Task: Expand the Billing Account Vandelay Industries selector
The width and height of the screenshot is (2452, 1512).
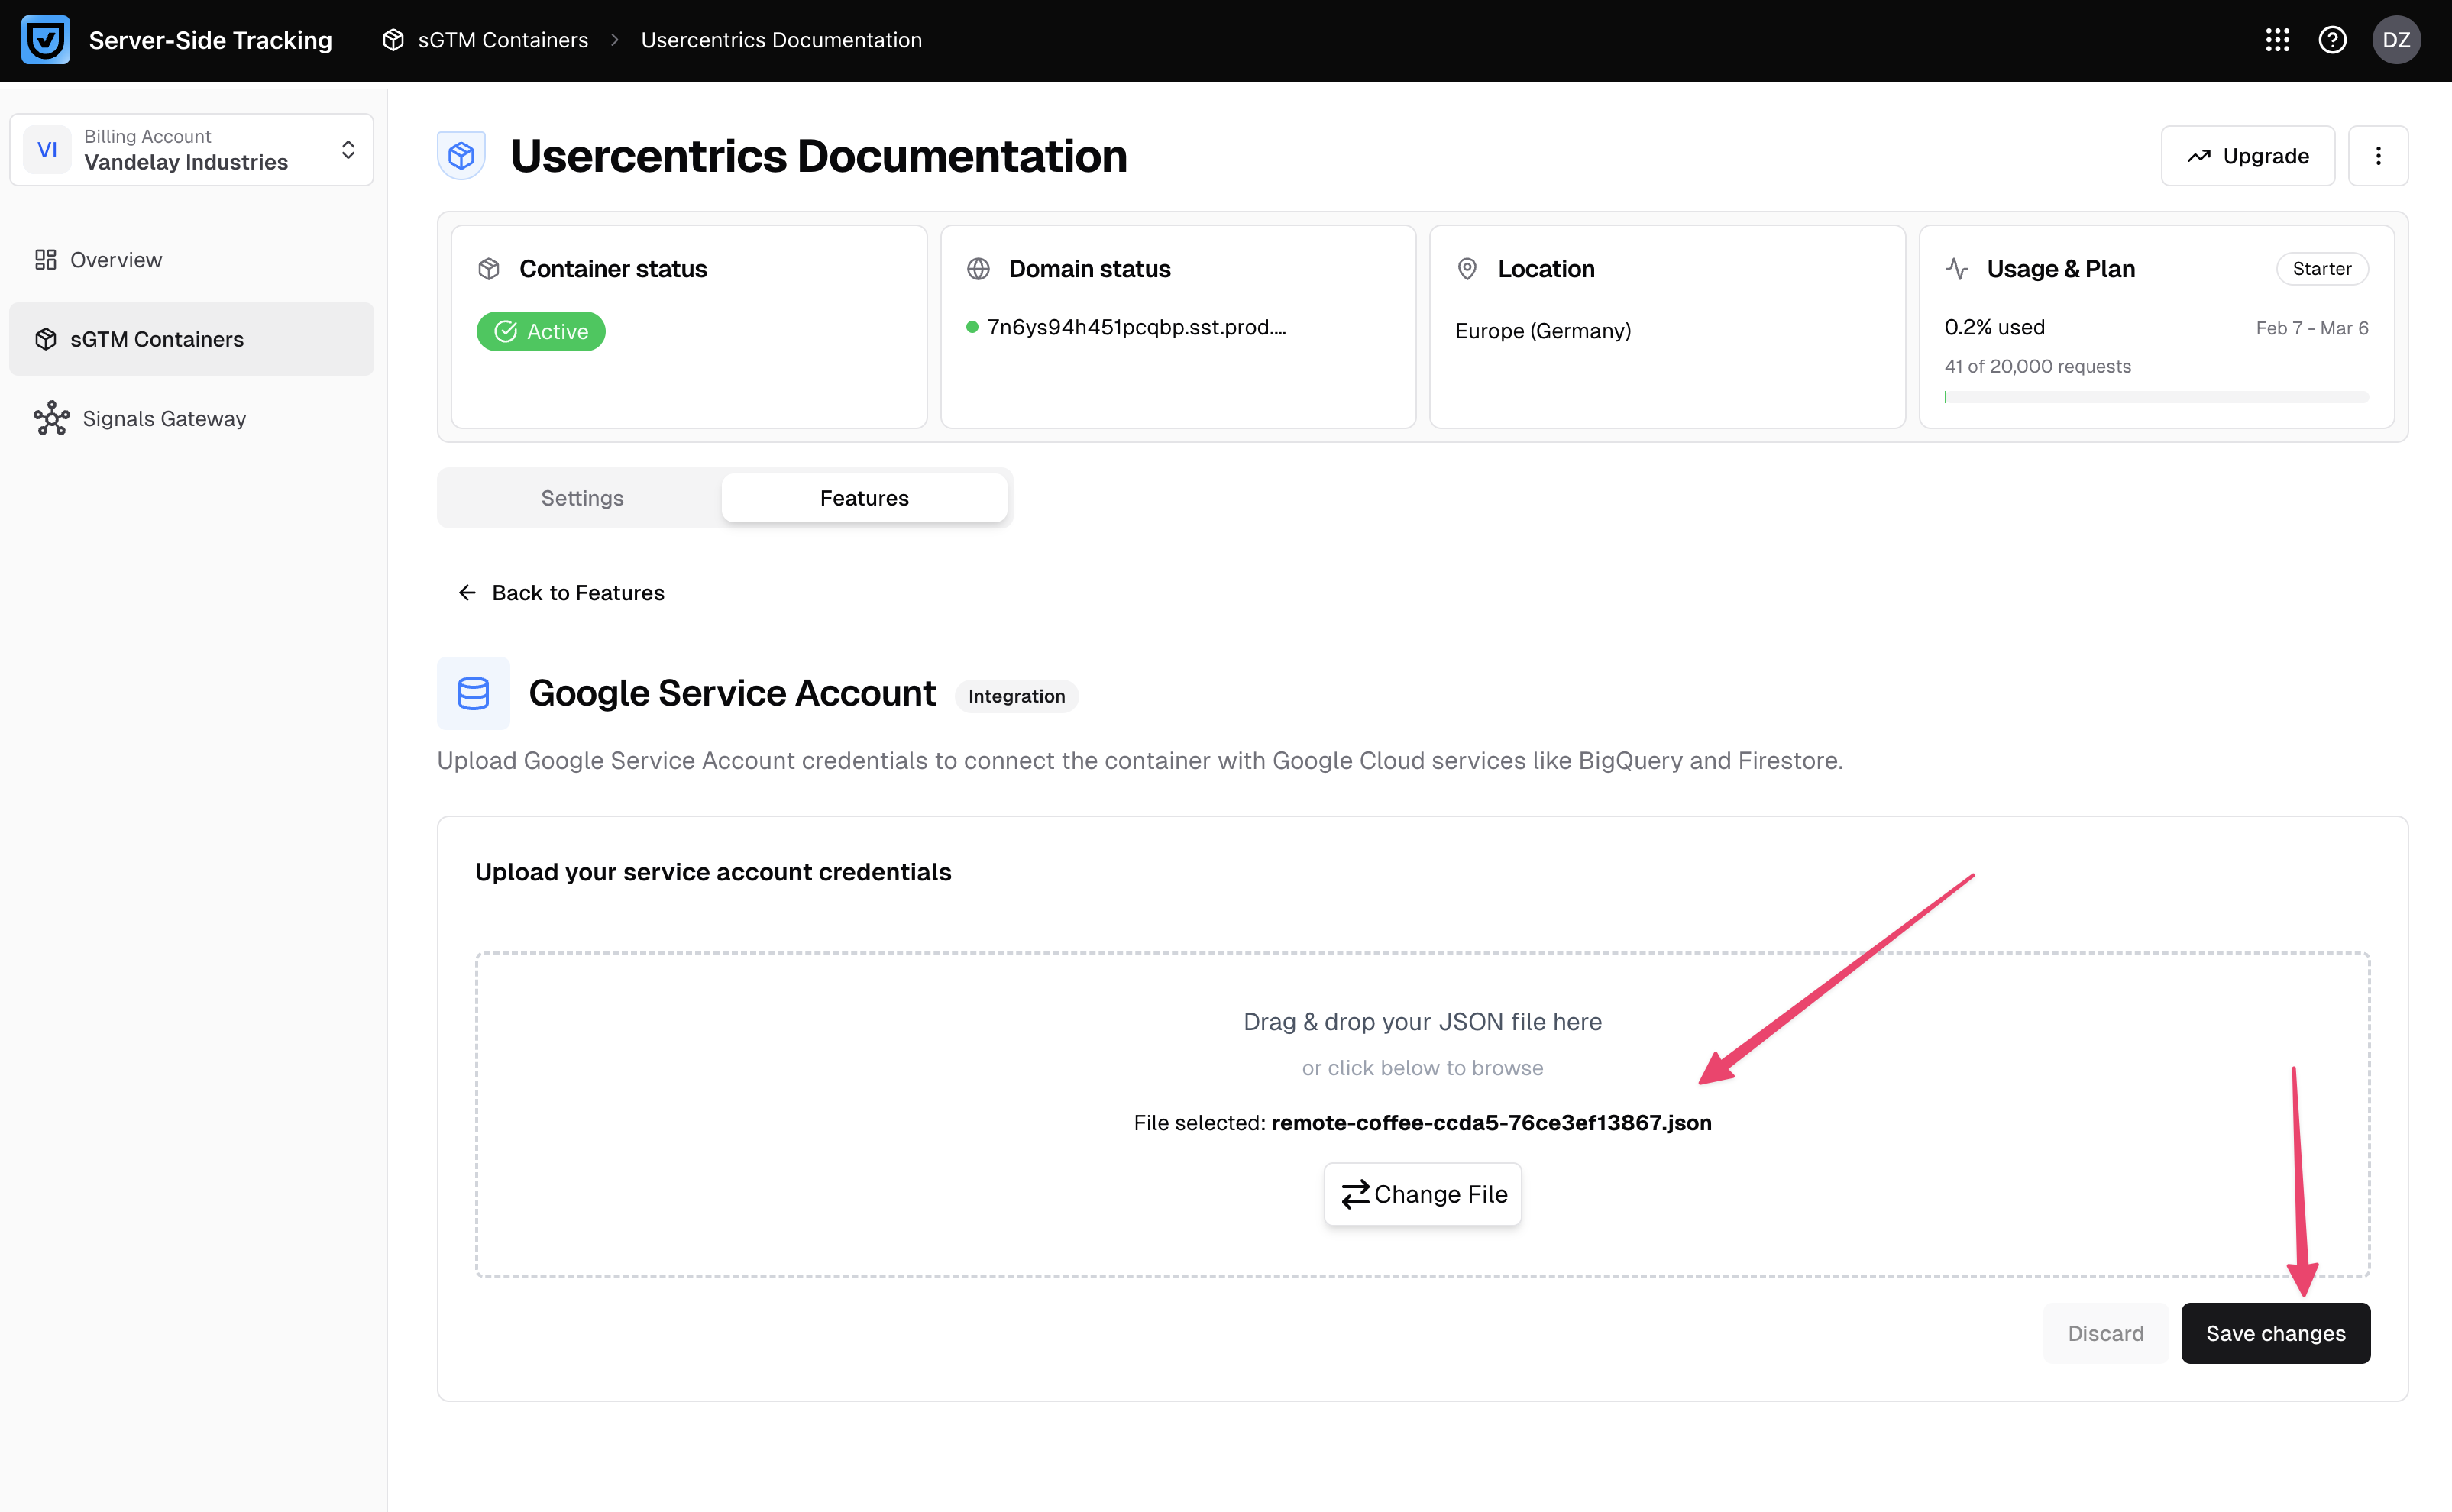Action: coord(191,150)
